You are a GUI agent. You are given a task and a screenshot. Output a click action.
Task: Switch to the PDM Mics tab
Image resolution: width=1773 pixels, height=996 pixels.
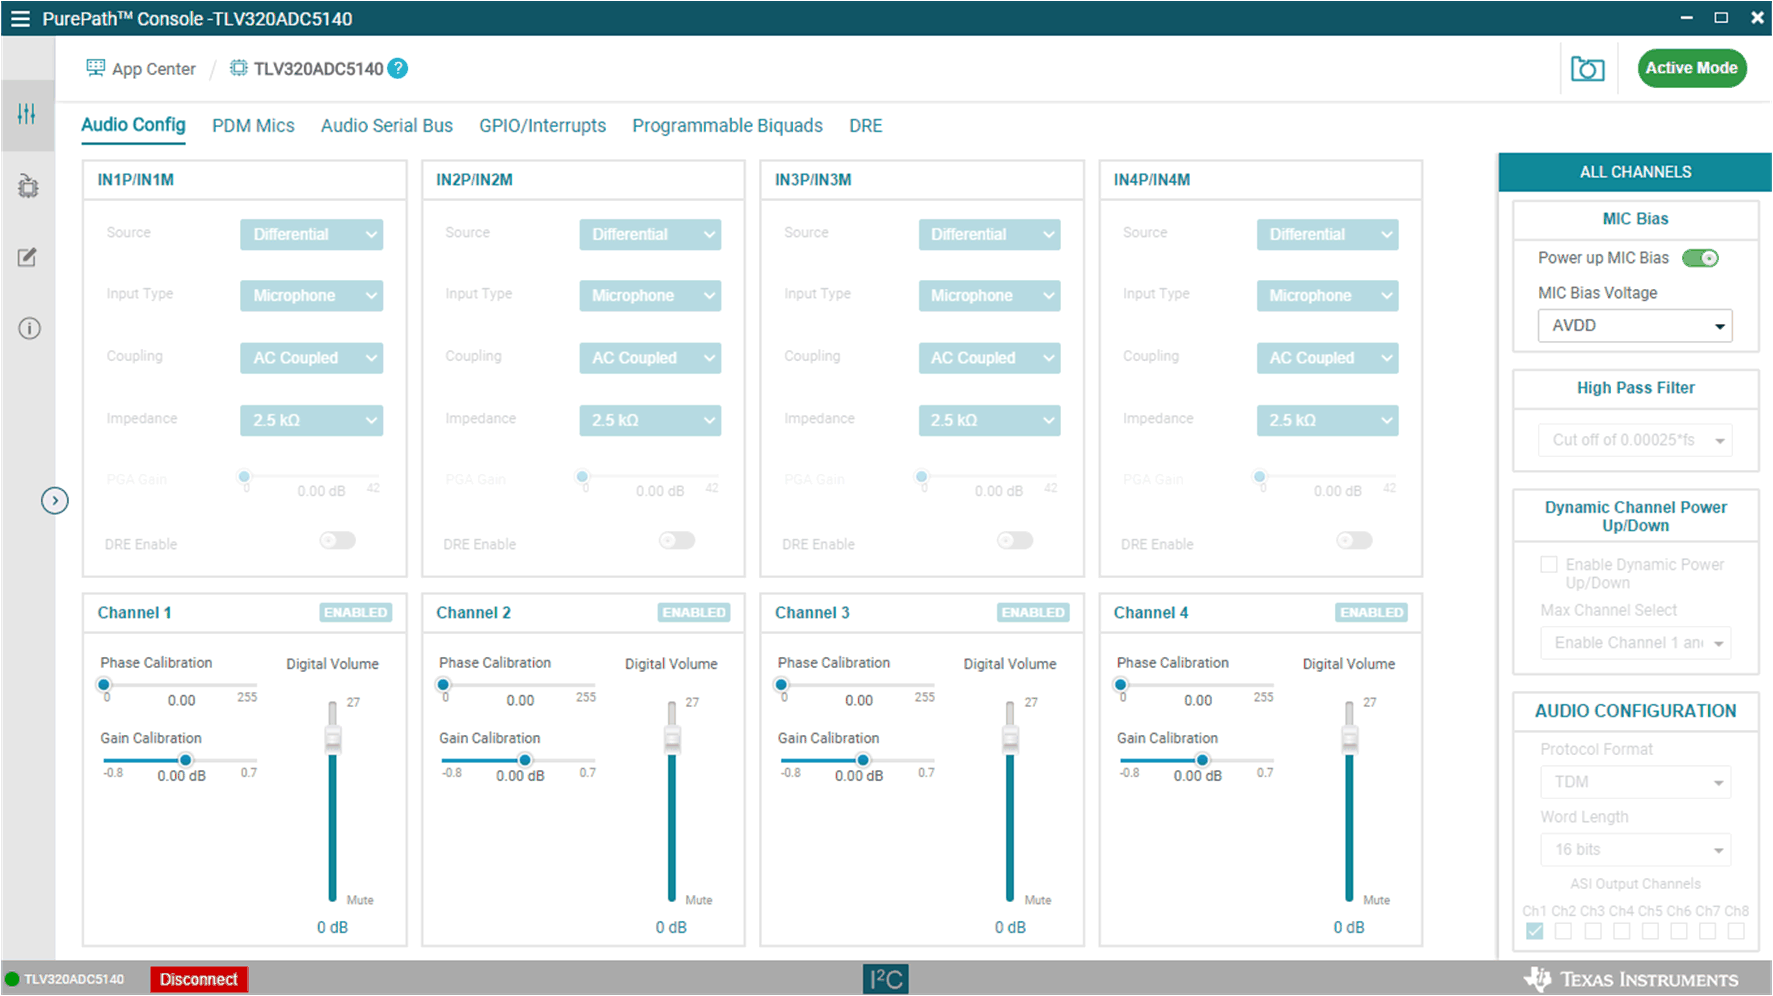[253, 126]
